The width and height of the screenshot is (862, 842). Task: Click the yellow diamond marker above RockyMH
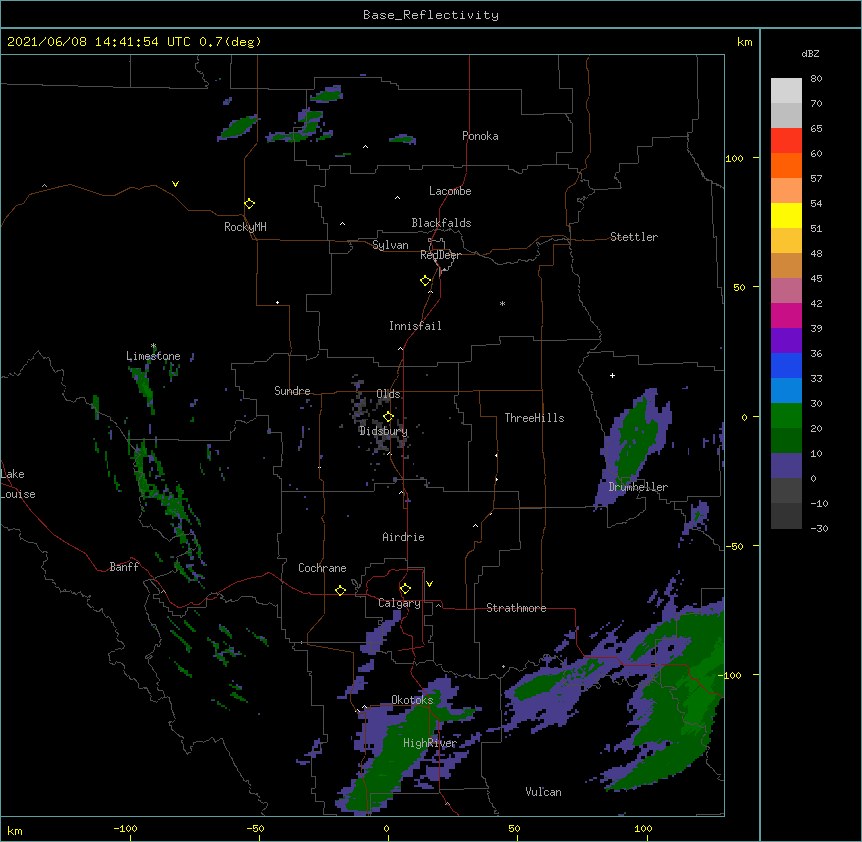tap(250, 204)
